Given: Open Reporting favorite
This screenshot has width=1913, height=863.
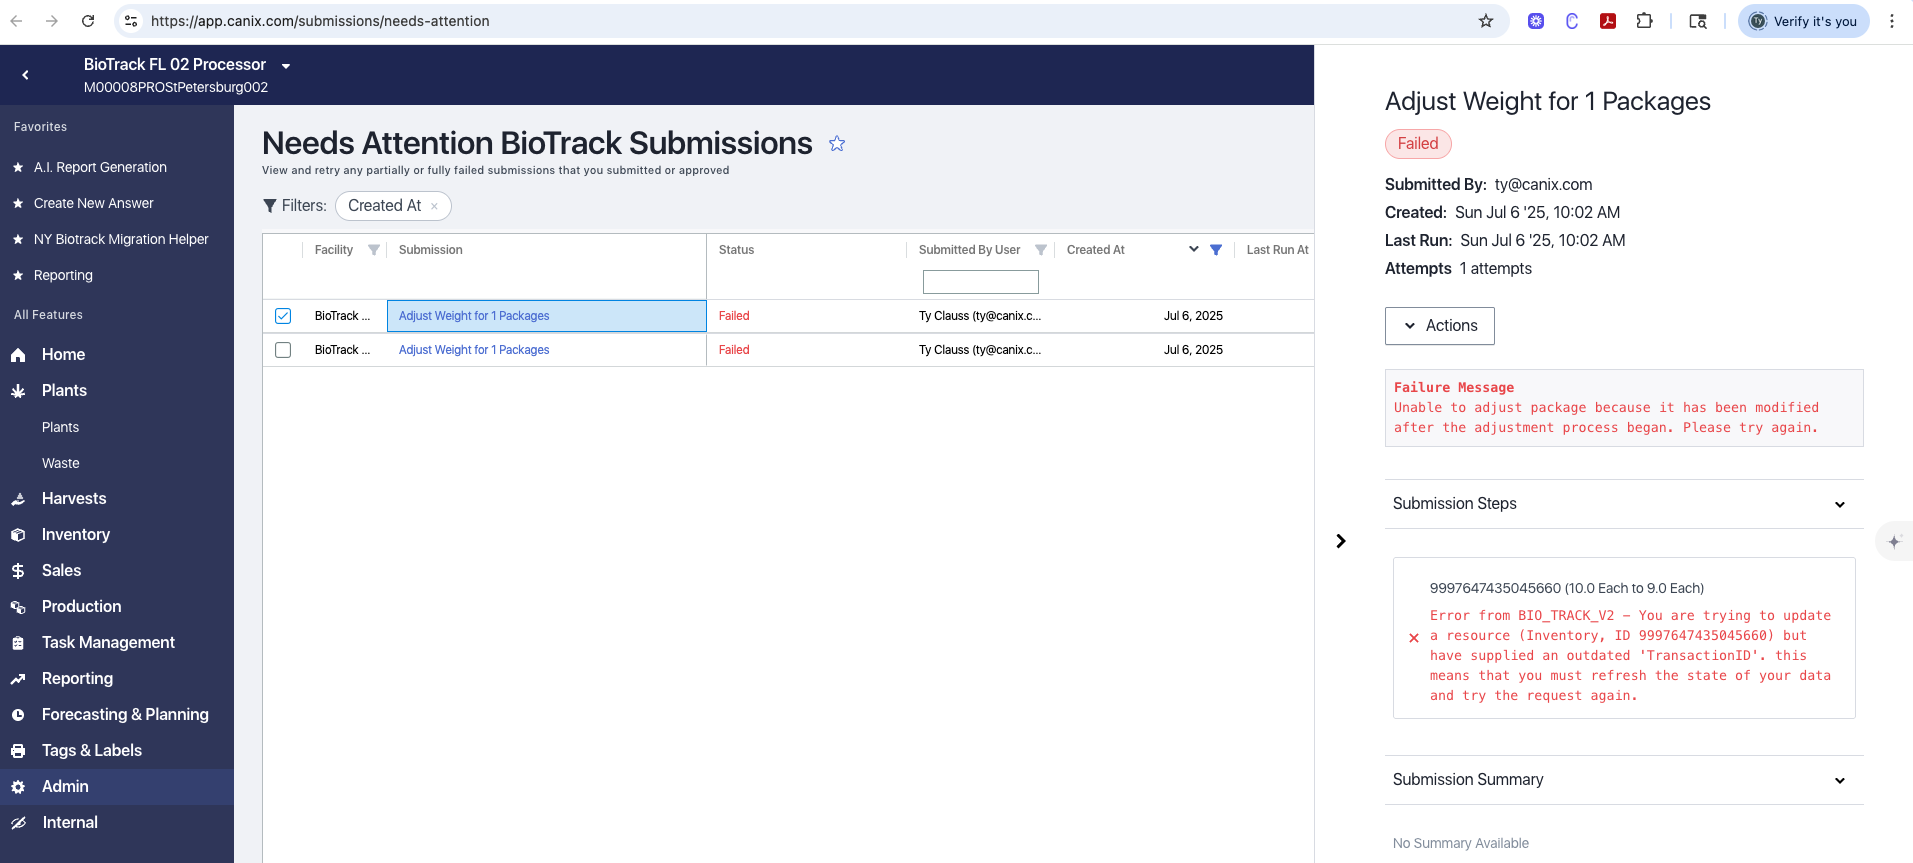Looking at the screenshot, I should [x=63, y=275].
